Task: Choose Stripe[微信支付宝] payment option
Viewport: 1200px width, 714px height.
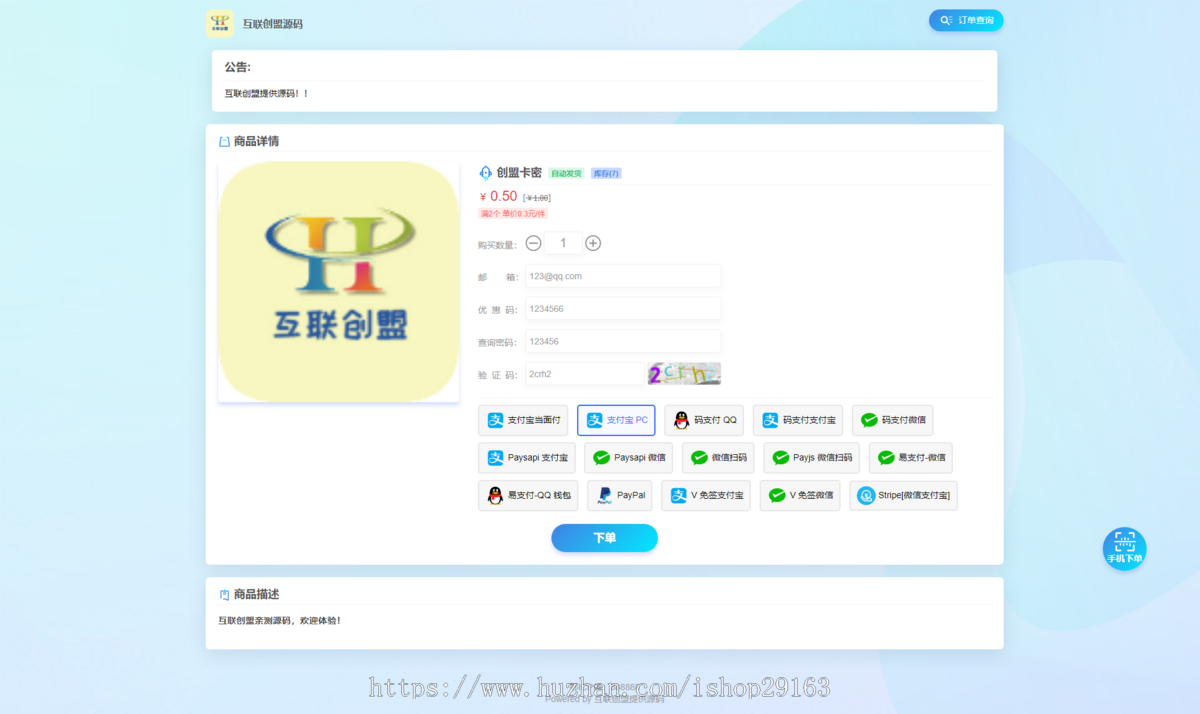Action: [x=904, y=495]
